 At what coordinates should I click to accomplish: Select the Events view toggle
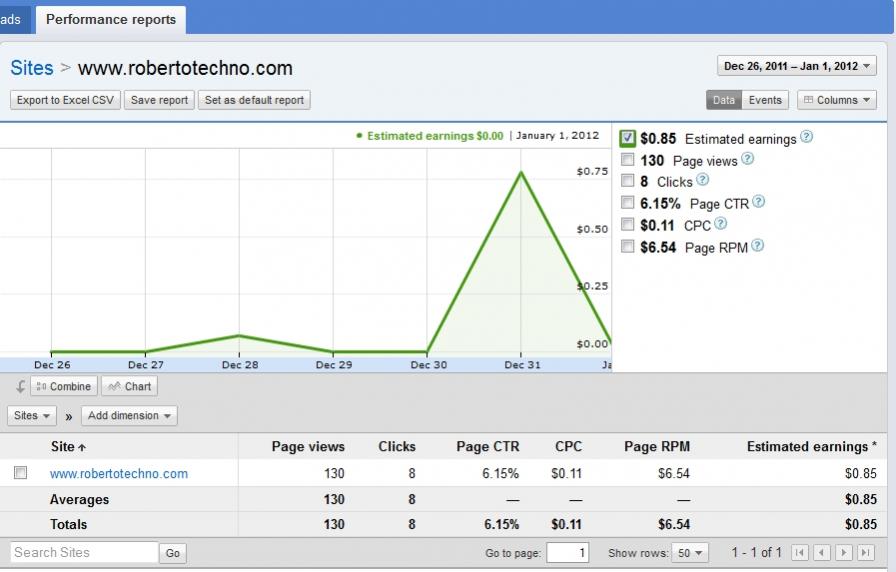pos(765,100)
